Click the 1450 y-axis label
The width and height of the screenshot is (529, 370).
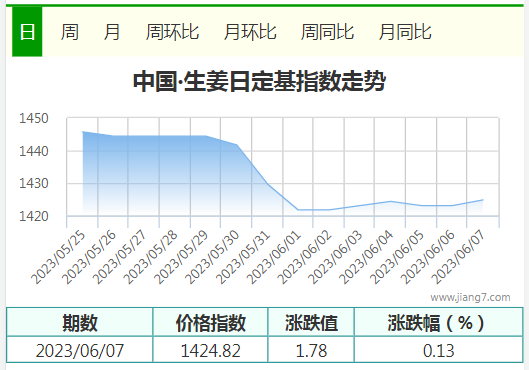pyautogui.click(x=34, y=119)
